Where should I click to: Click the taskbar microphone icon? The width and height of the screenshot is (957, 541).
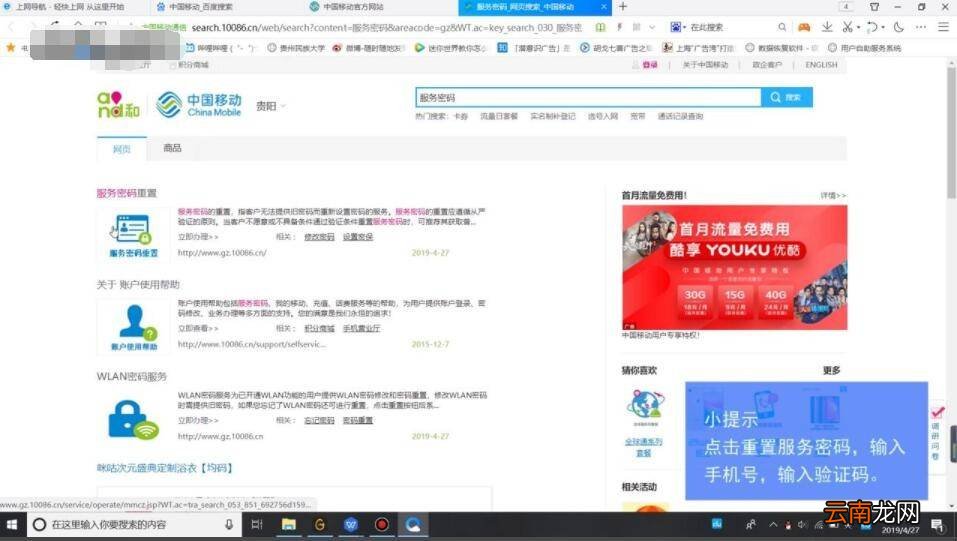point(229,525)
